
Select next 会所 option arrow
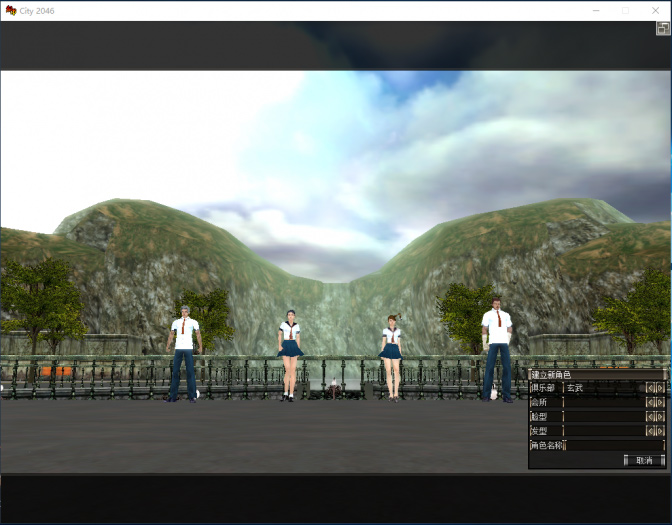(660, 402)
